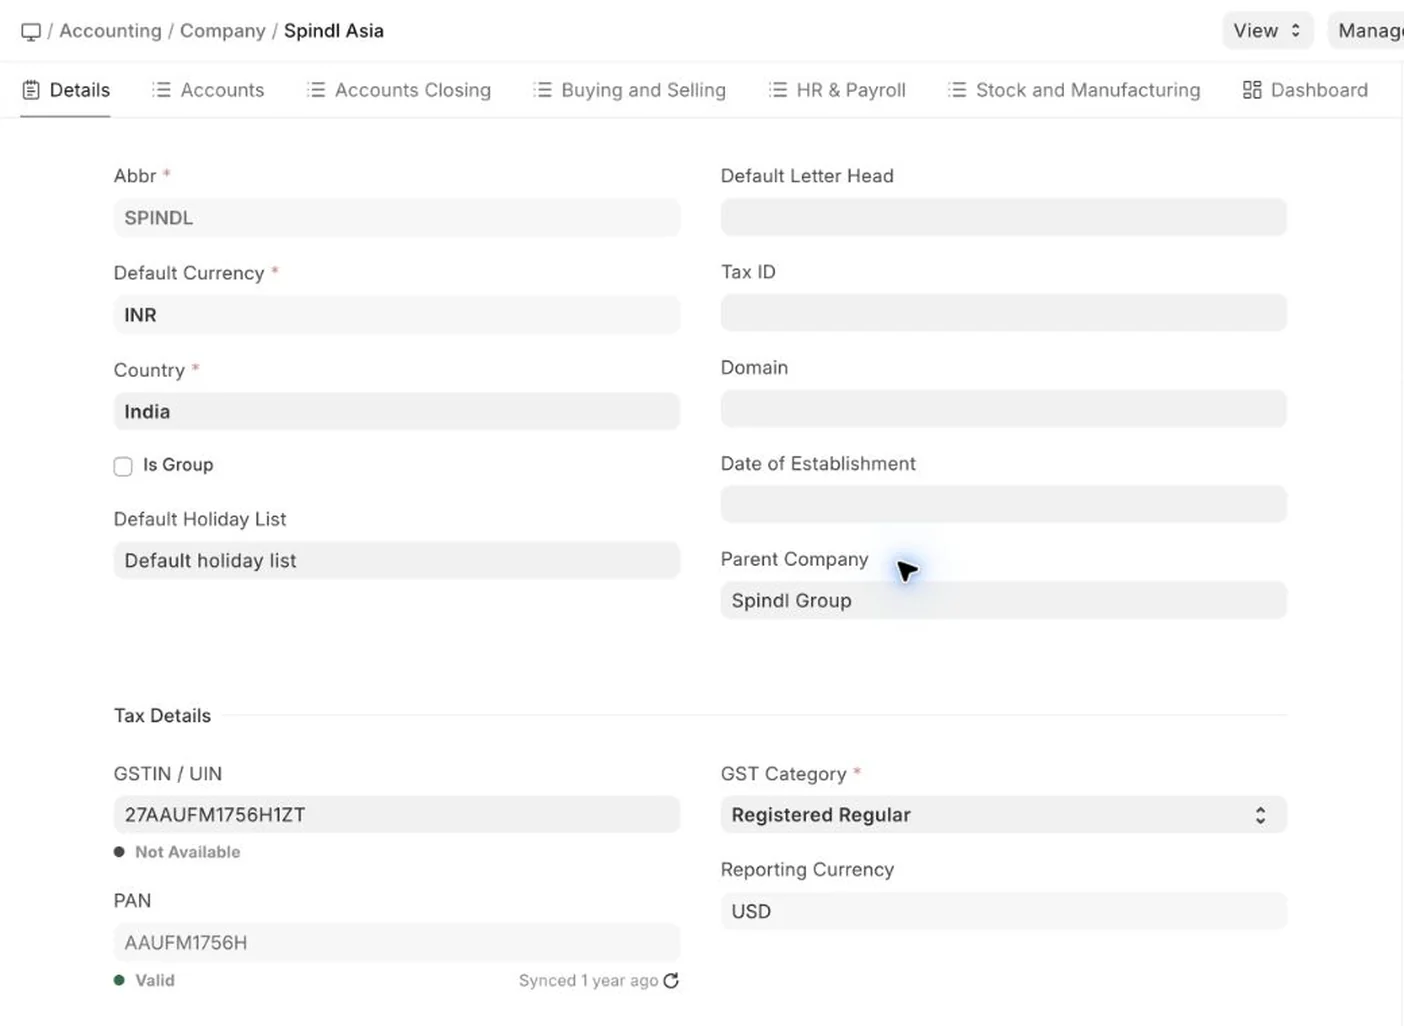Switch to the Accounts tab
This screenshot has height=1026, width=1404.
coord(208,90)
